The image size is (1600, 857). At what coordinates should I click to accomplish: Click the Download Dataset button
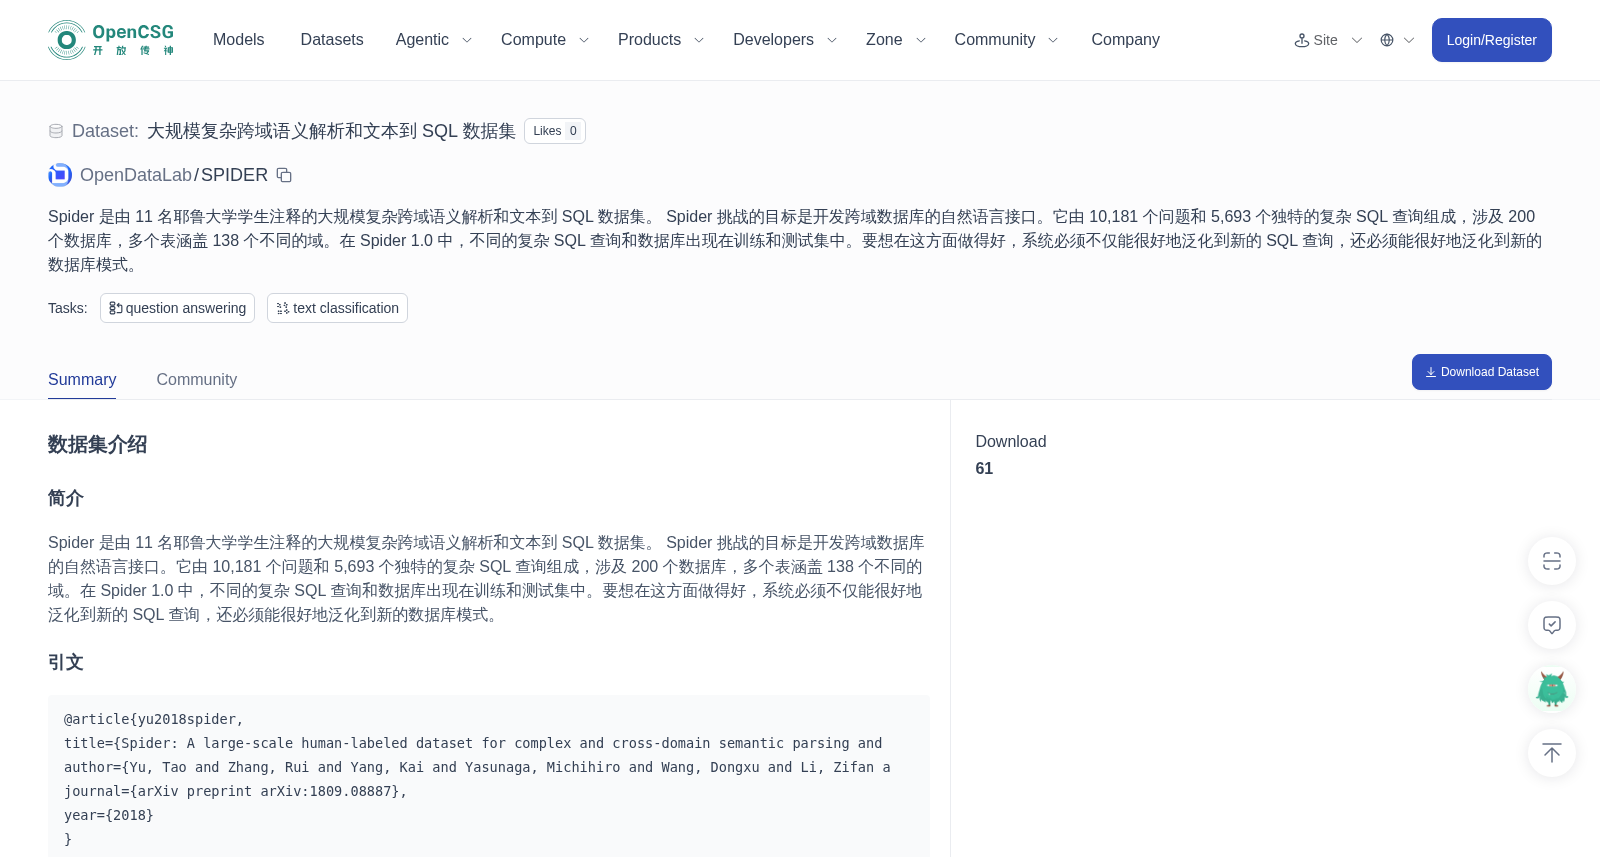1481,372
